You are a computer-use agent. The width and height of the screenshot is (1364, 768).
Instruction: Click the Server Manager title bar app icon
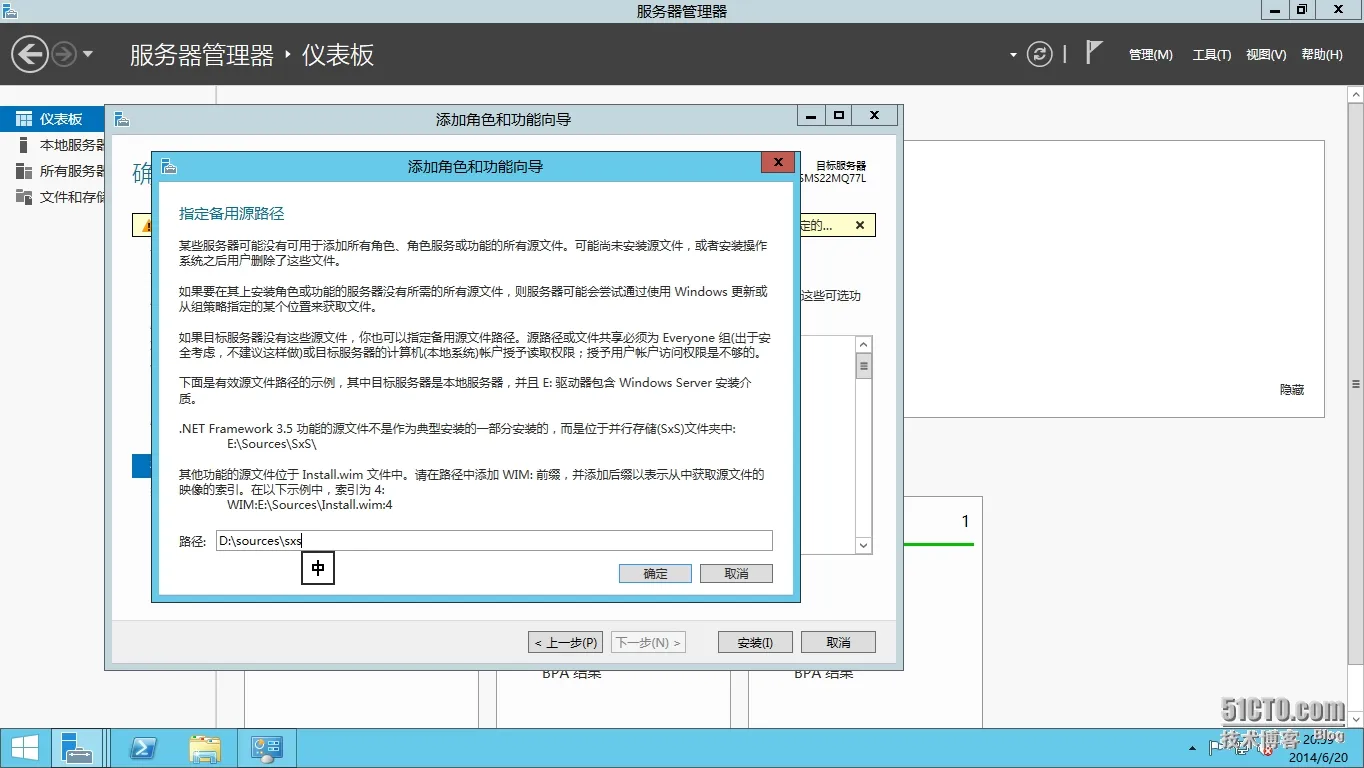(x=11, y=11)
